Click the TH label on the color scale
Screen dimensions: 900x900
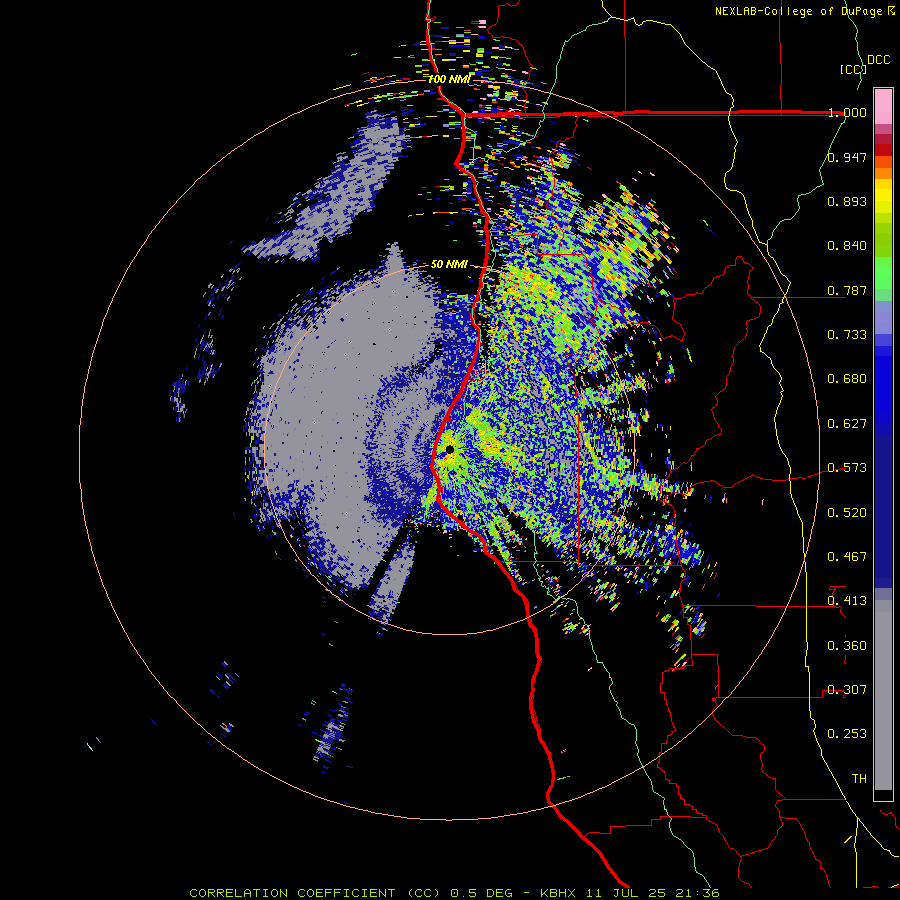tap(859, 779)
